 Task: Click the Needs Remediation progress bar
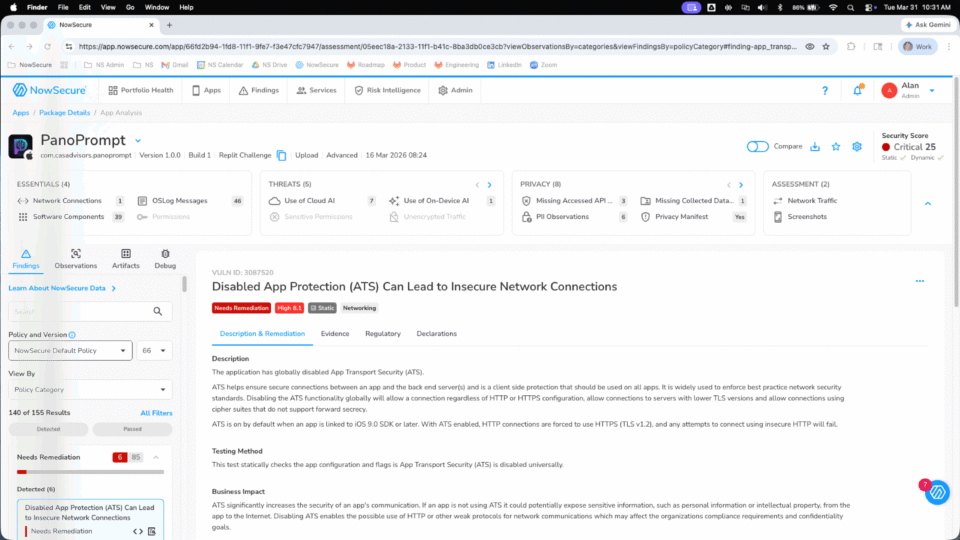pos(91,472)
